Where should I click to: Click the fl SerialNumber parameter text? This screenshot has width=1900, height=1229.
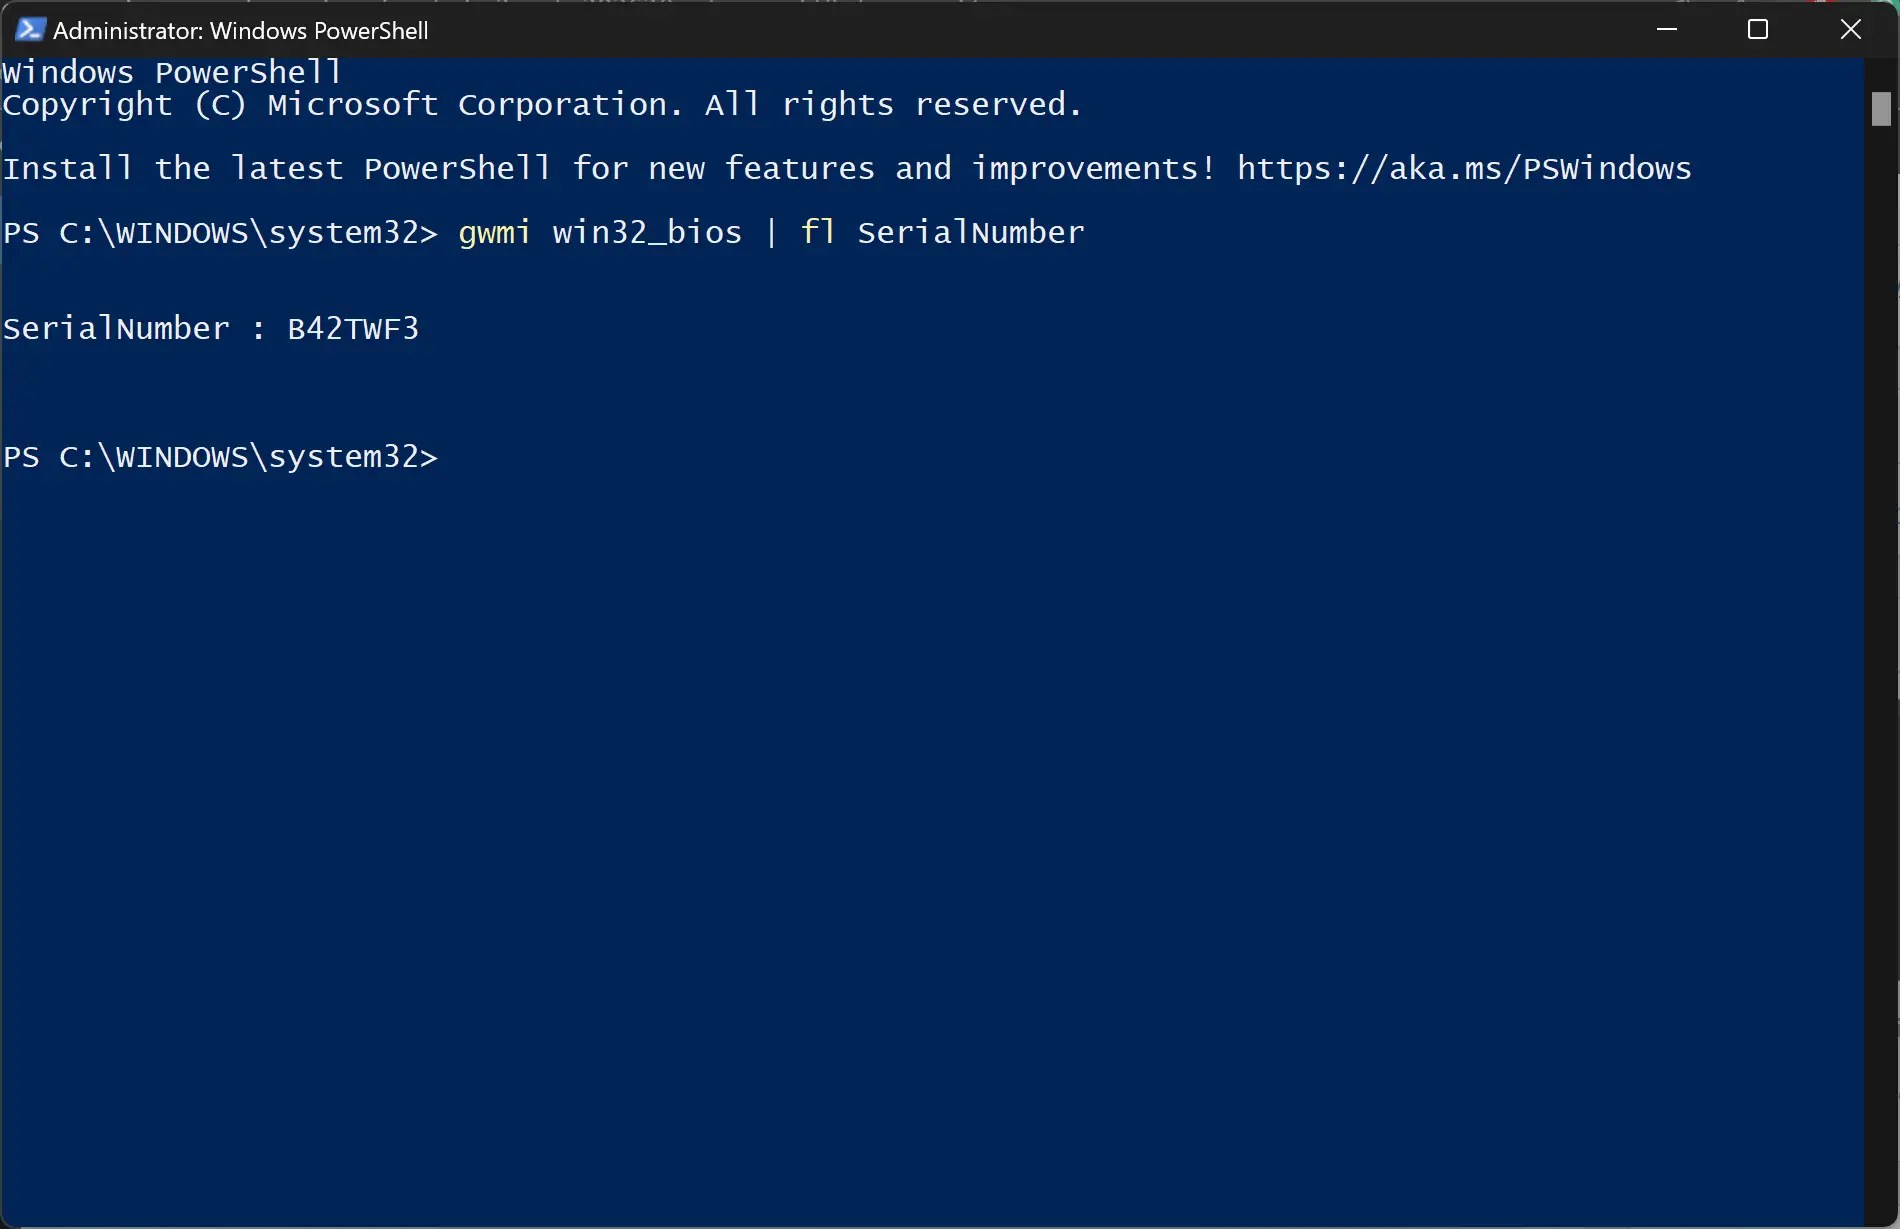click(942, 232)
